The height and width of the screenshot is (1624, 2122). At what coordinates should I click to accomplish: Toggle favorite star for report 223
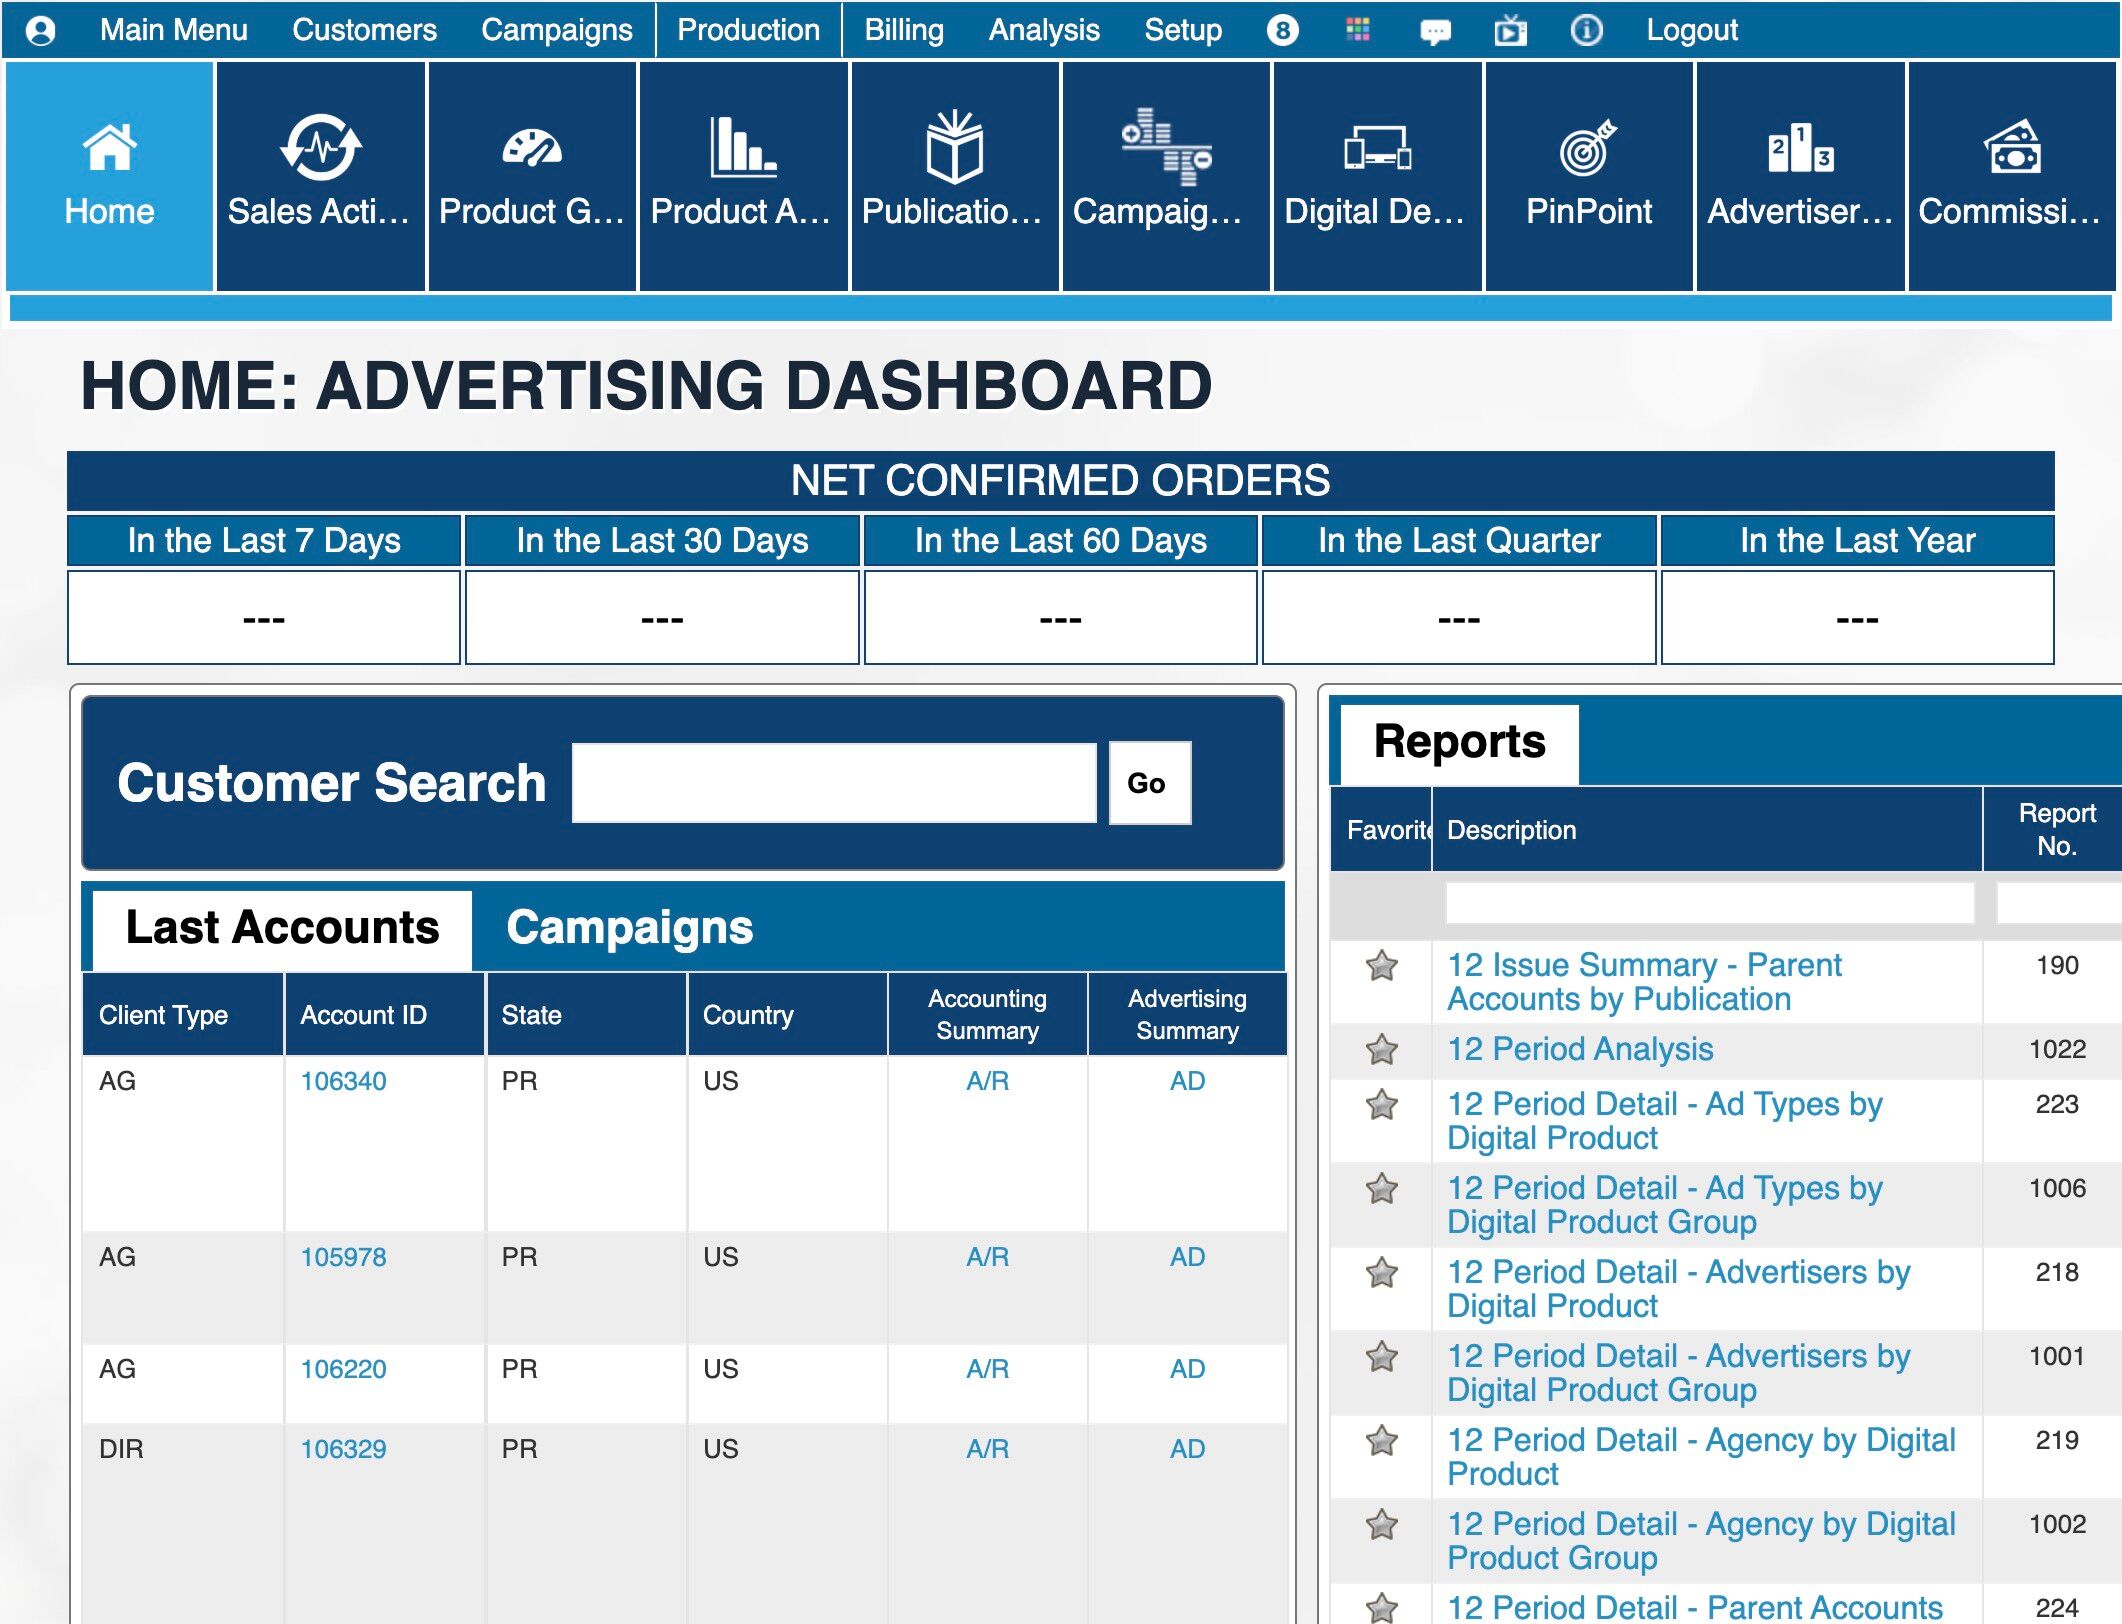click(1381, 1104)
